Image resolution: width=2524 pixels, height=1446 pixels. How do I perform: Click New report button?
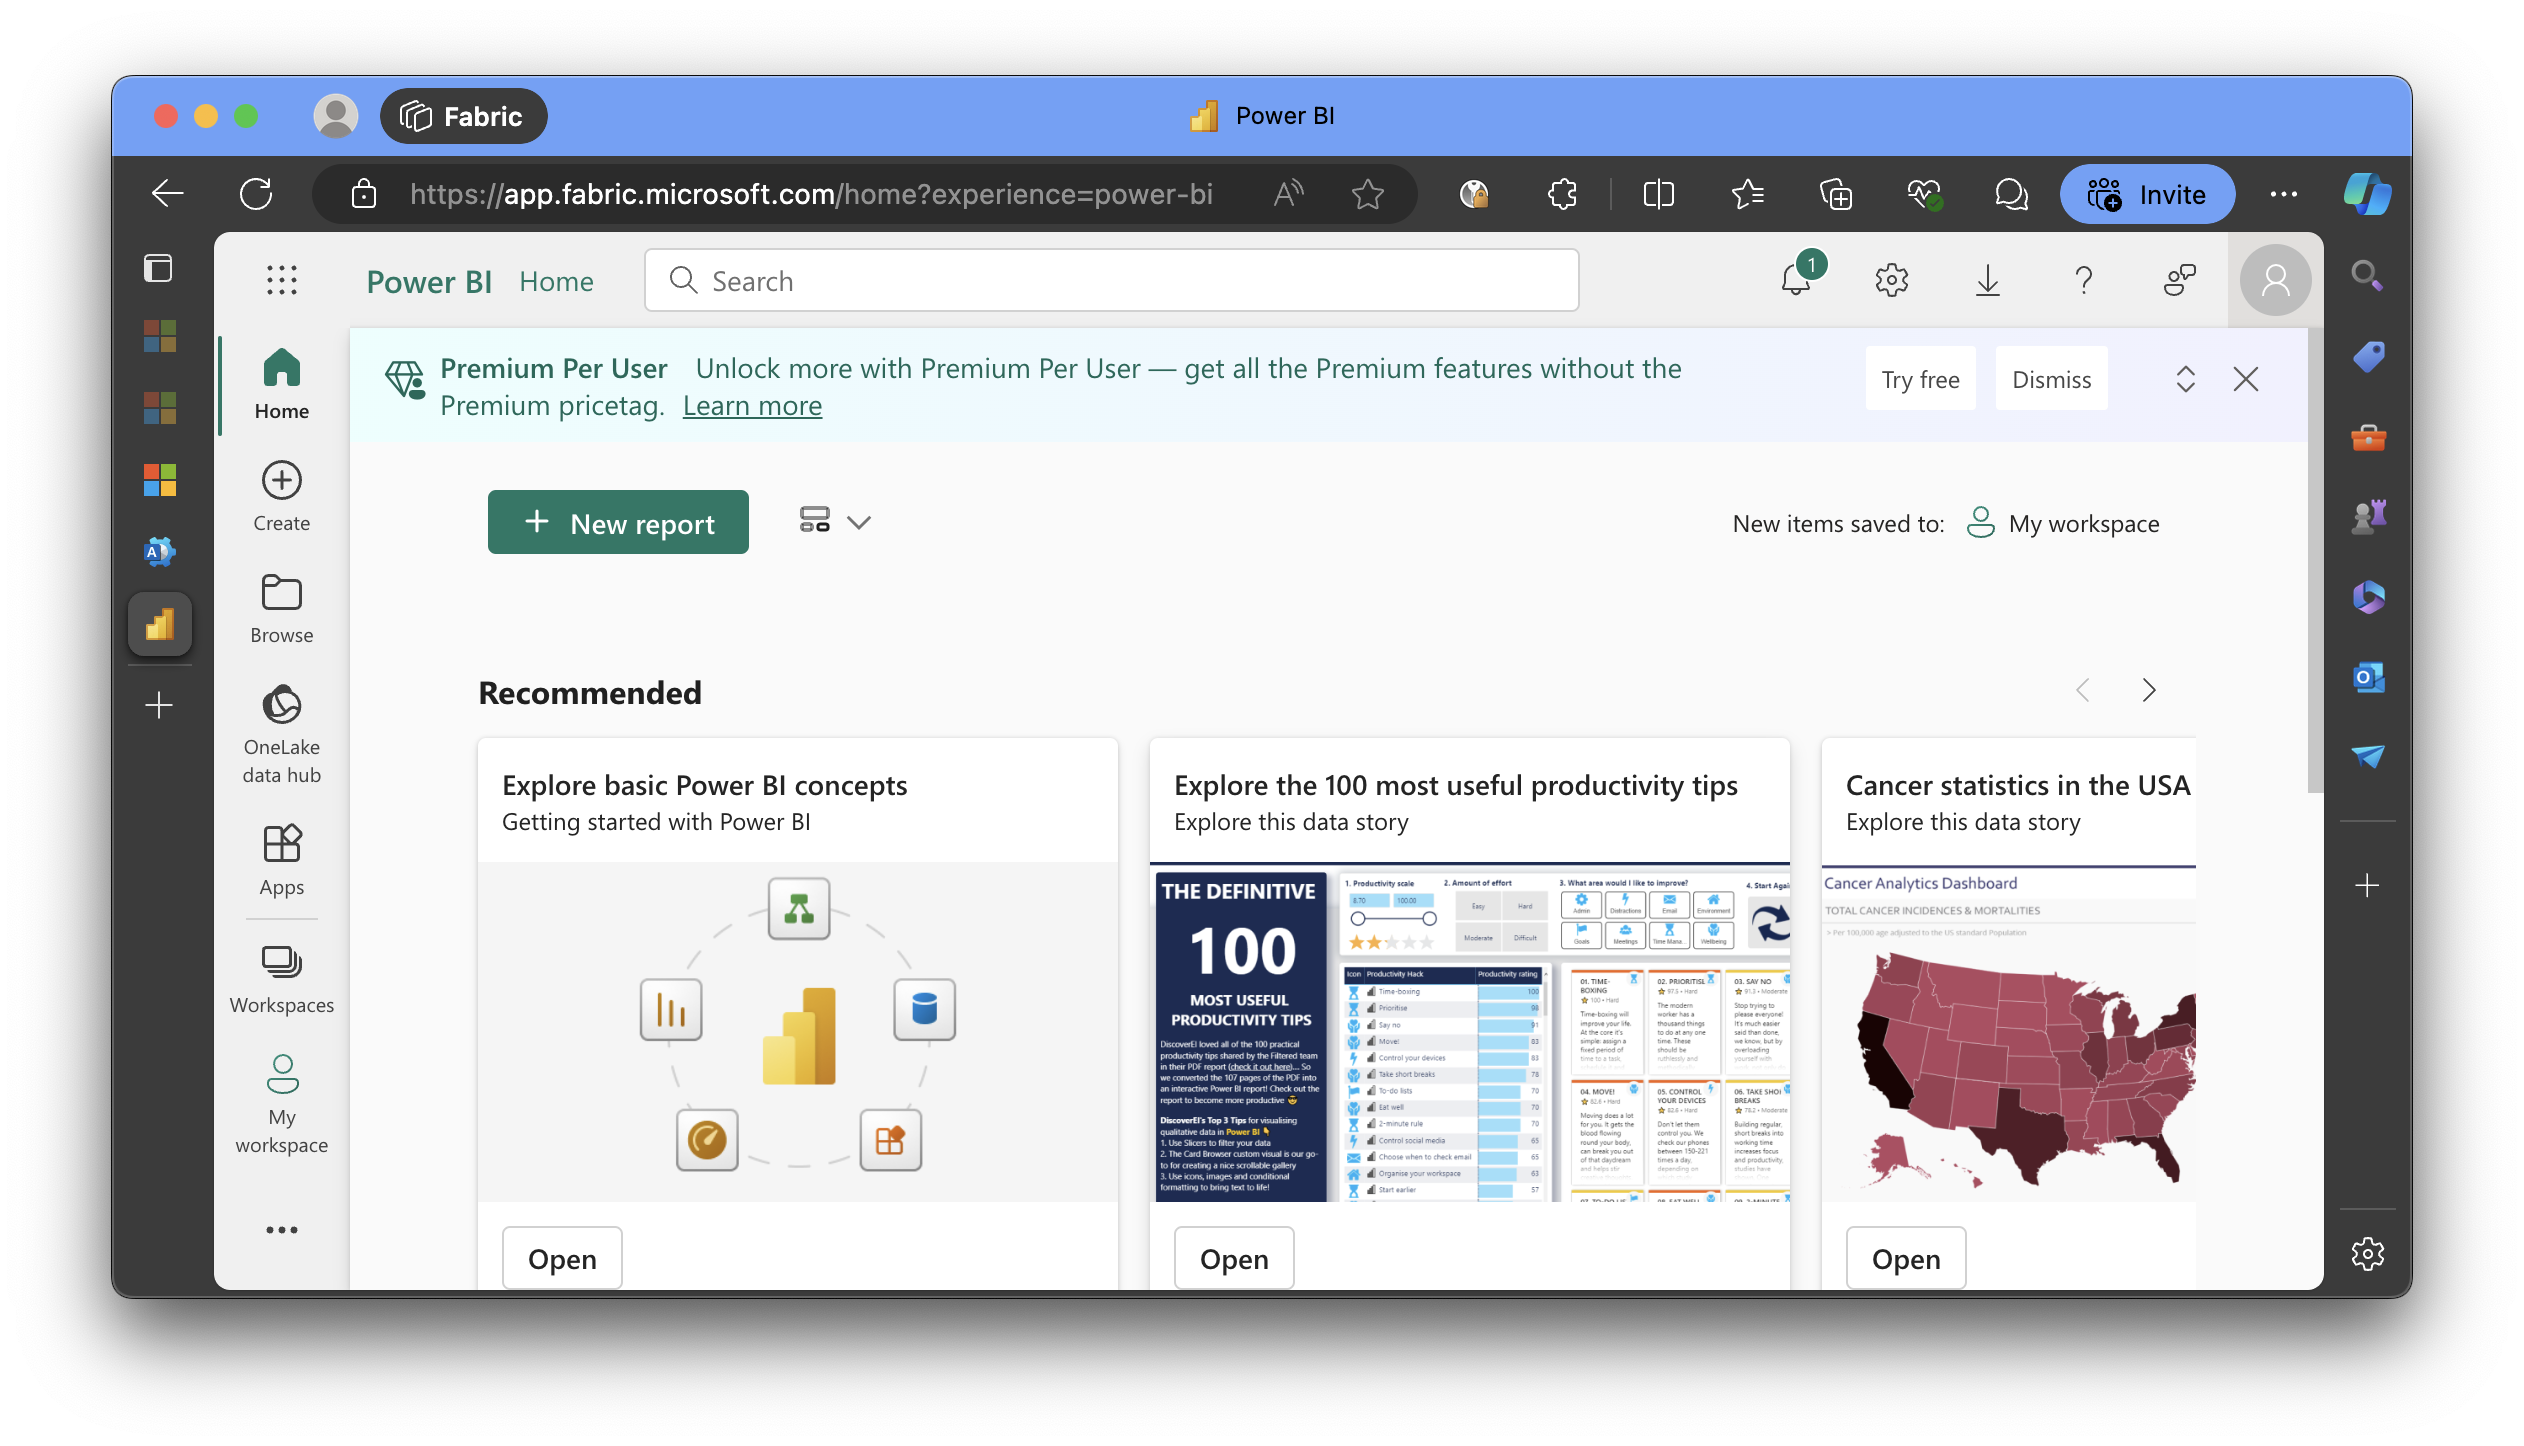[618, 522]
